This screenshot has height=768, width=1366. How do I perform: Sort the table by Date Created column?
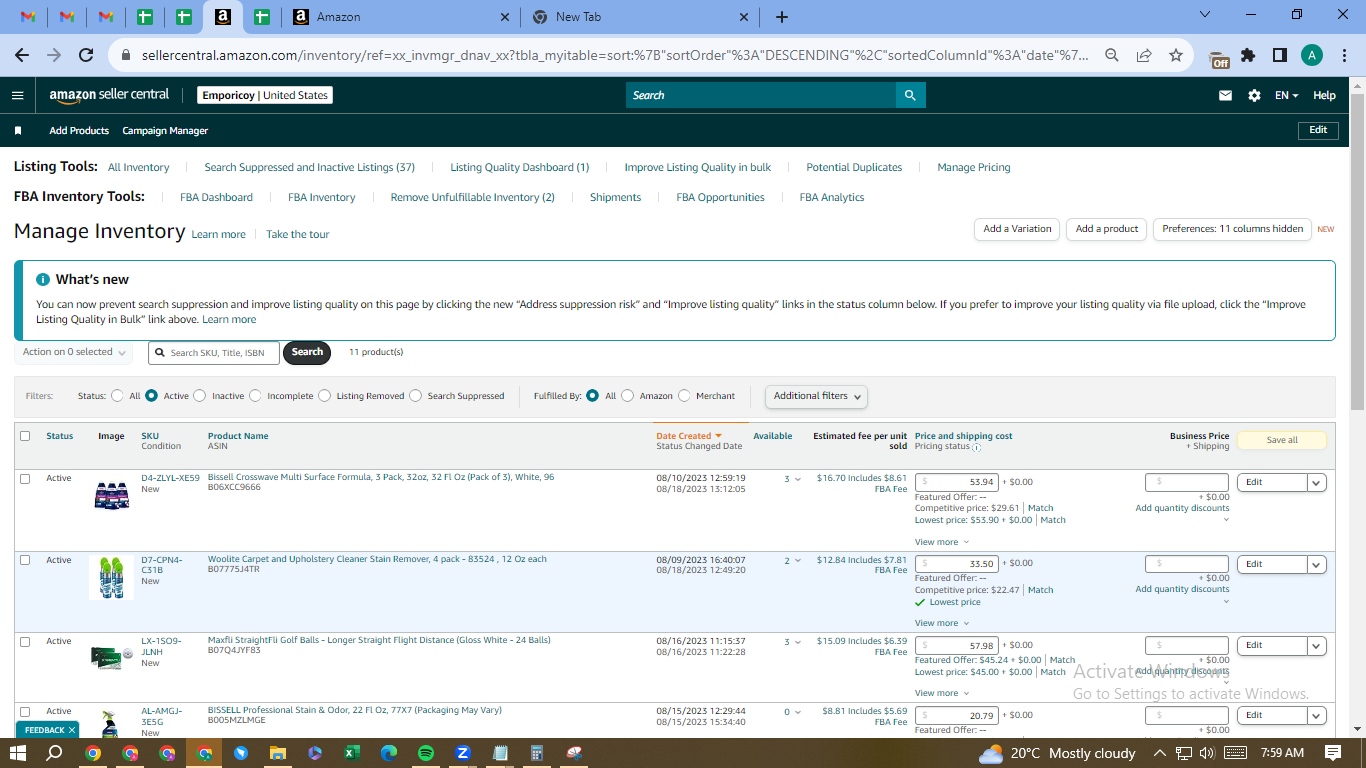pos(688,436)
